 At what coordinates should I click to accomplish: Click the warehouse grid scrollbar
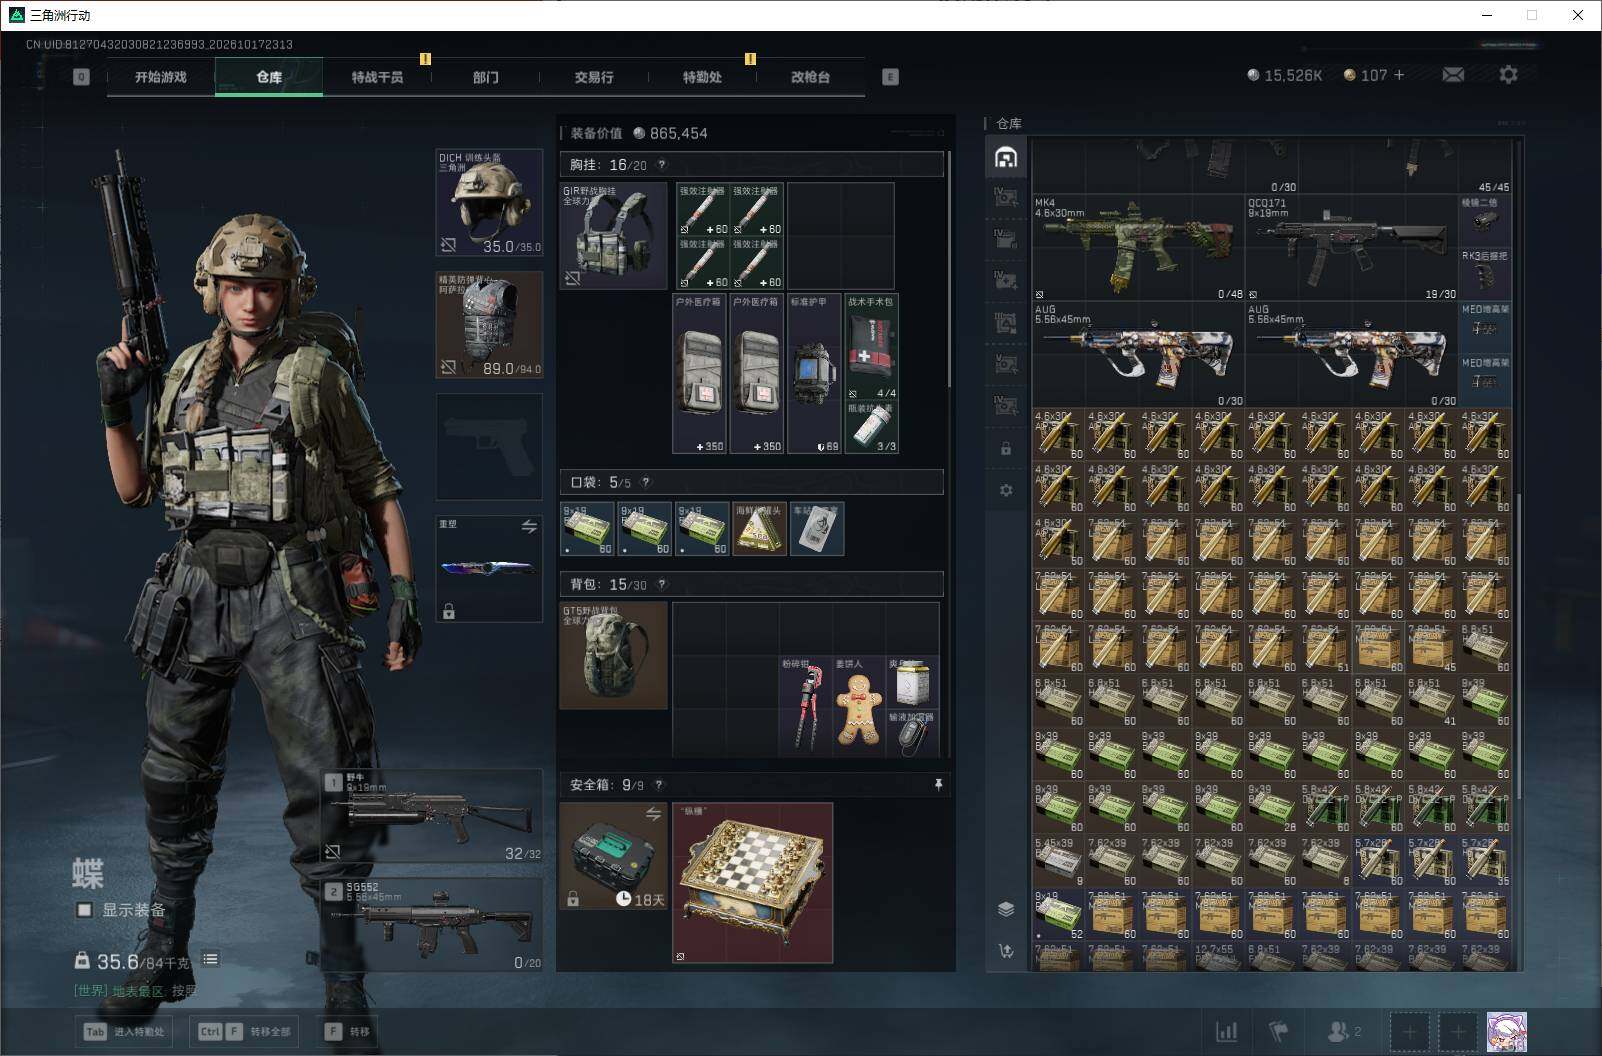click(x=1518, y=647)
